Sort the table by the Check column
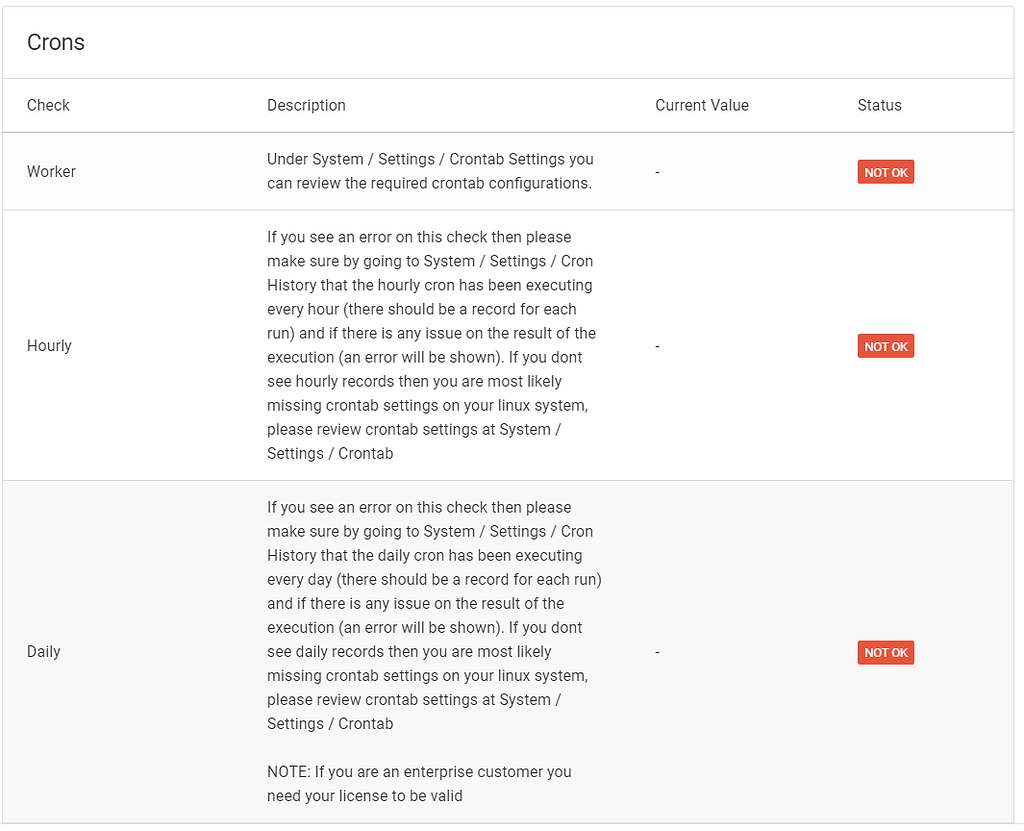Image resolution: width=1024 pixels, height=831 pixels. pyautogui.click(x=48, y=105)
